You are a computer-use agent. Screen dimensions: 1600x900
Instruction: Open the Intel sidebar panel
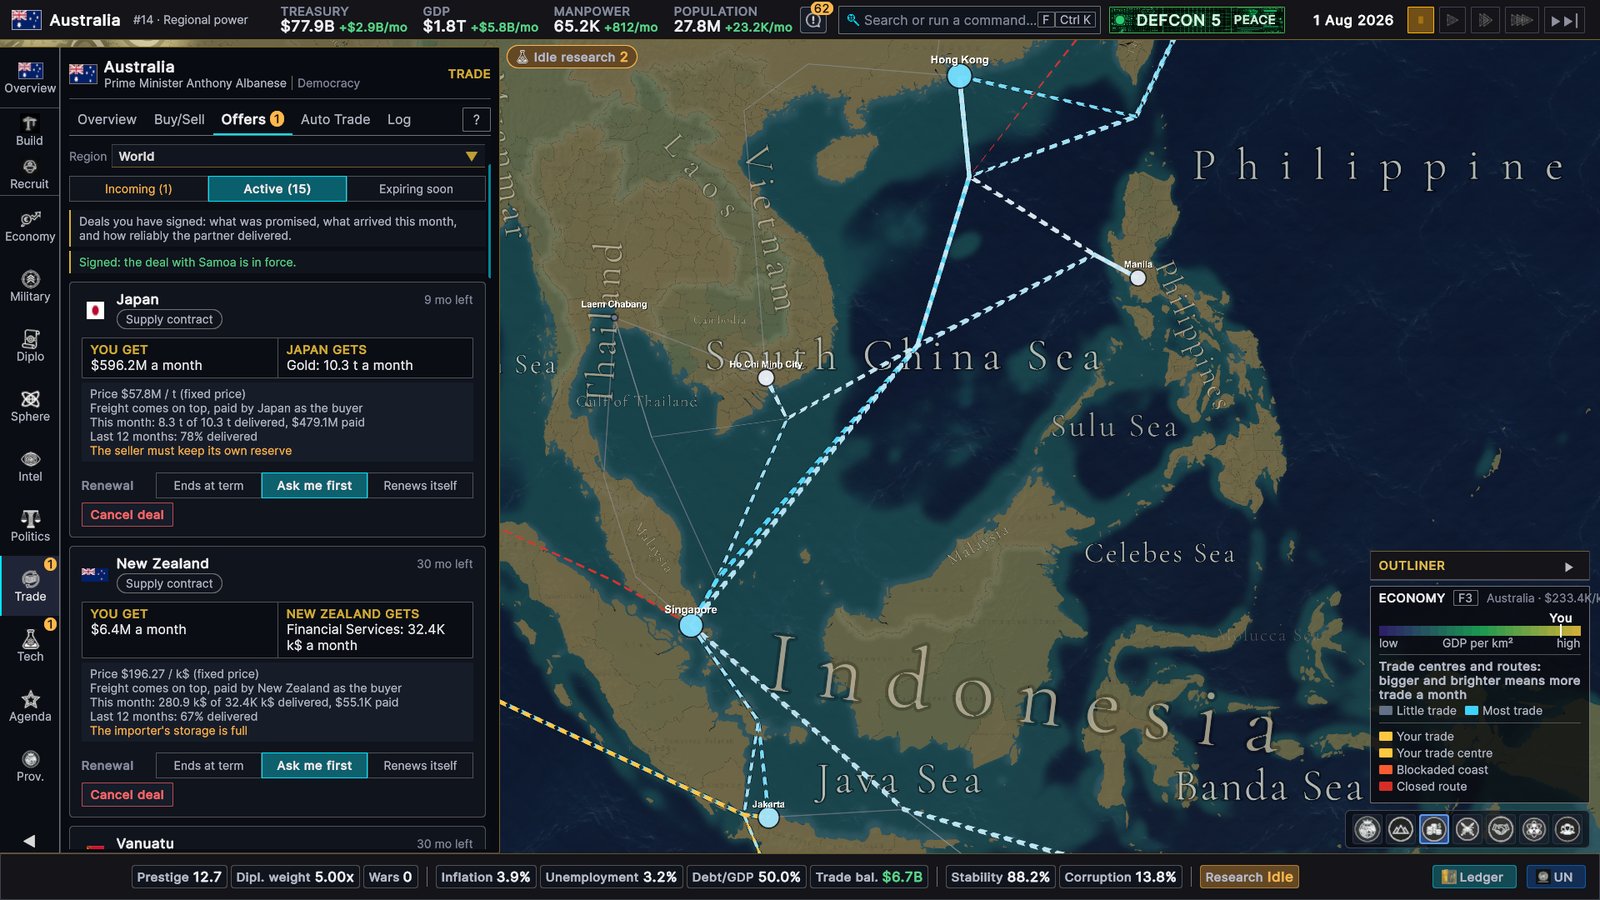[30, 467]
